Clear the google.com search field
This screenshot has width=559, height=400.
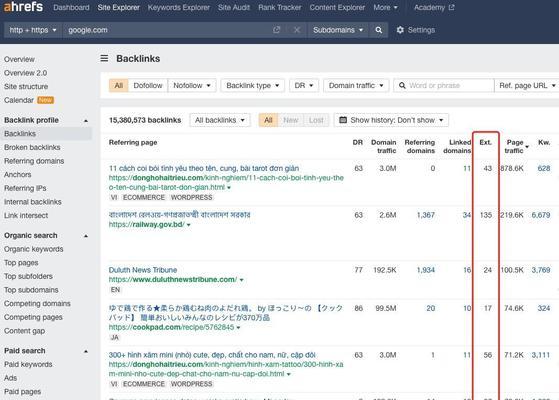[x=297, y=30]
